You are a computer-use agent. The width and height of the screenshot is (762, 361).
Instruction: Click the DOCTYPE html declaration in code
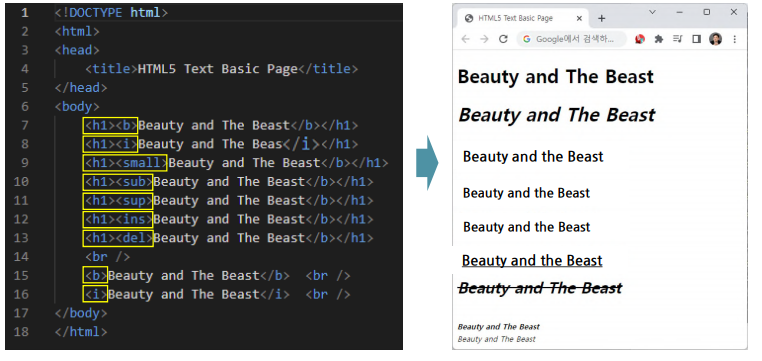coord(111,13)
